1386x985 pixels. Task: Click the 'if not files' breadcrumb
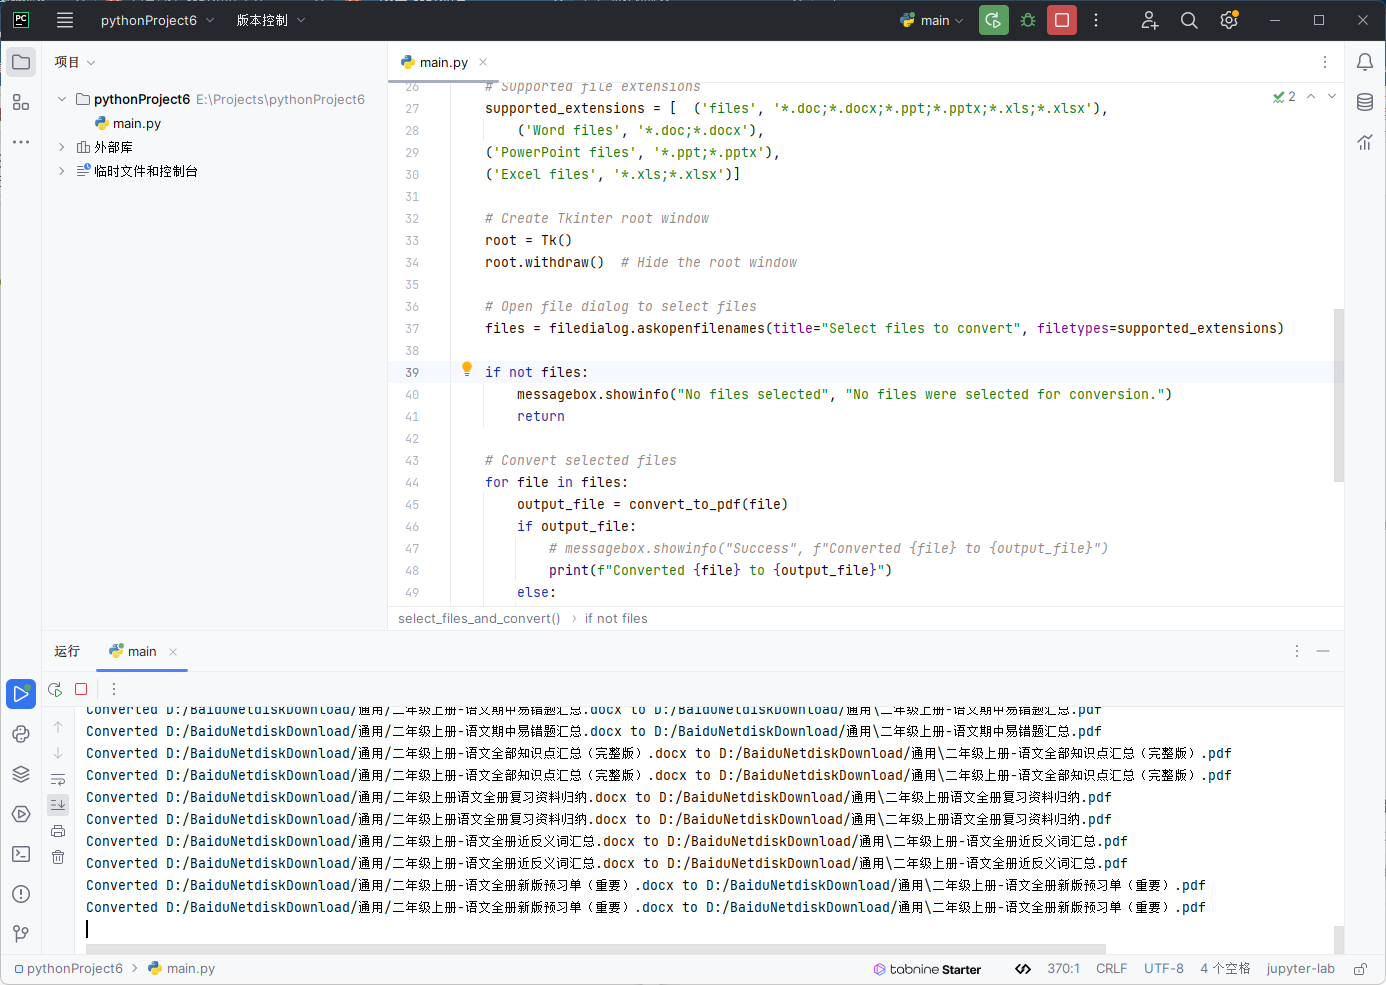point(616,618)
